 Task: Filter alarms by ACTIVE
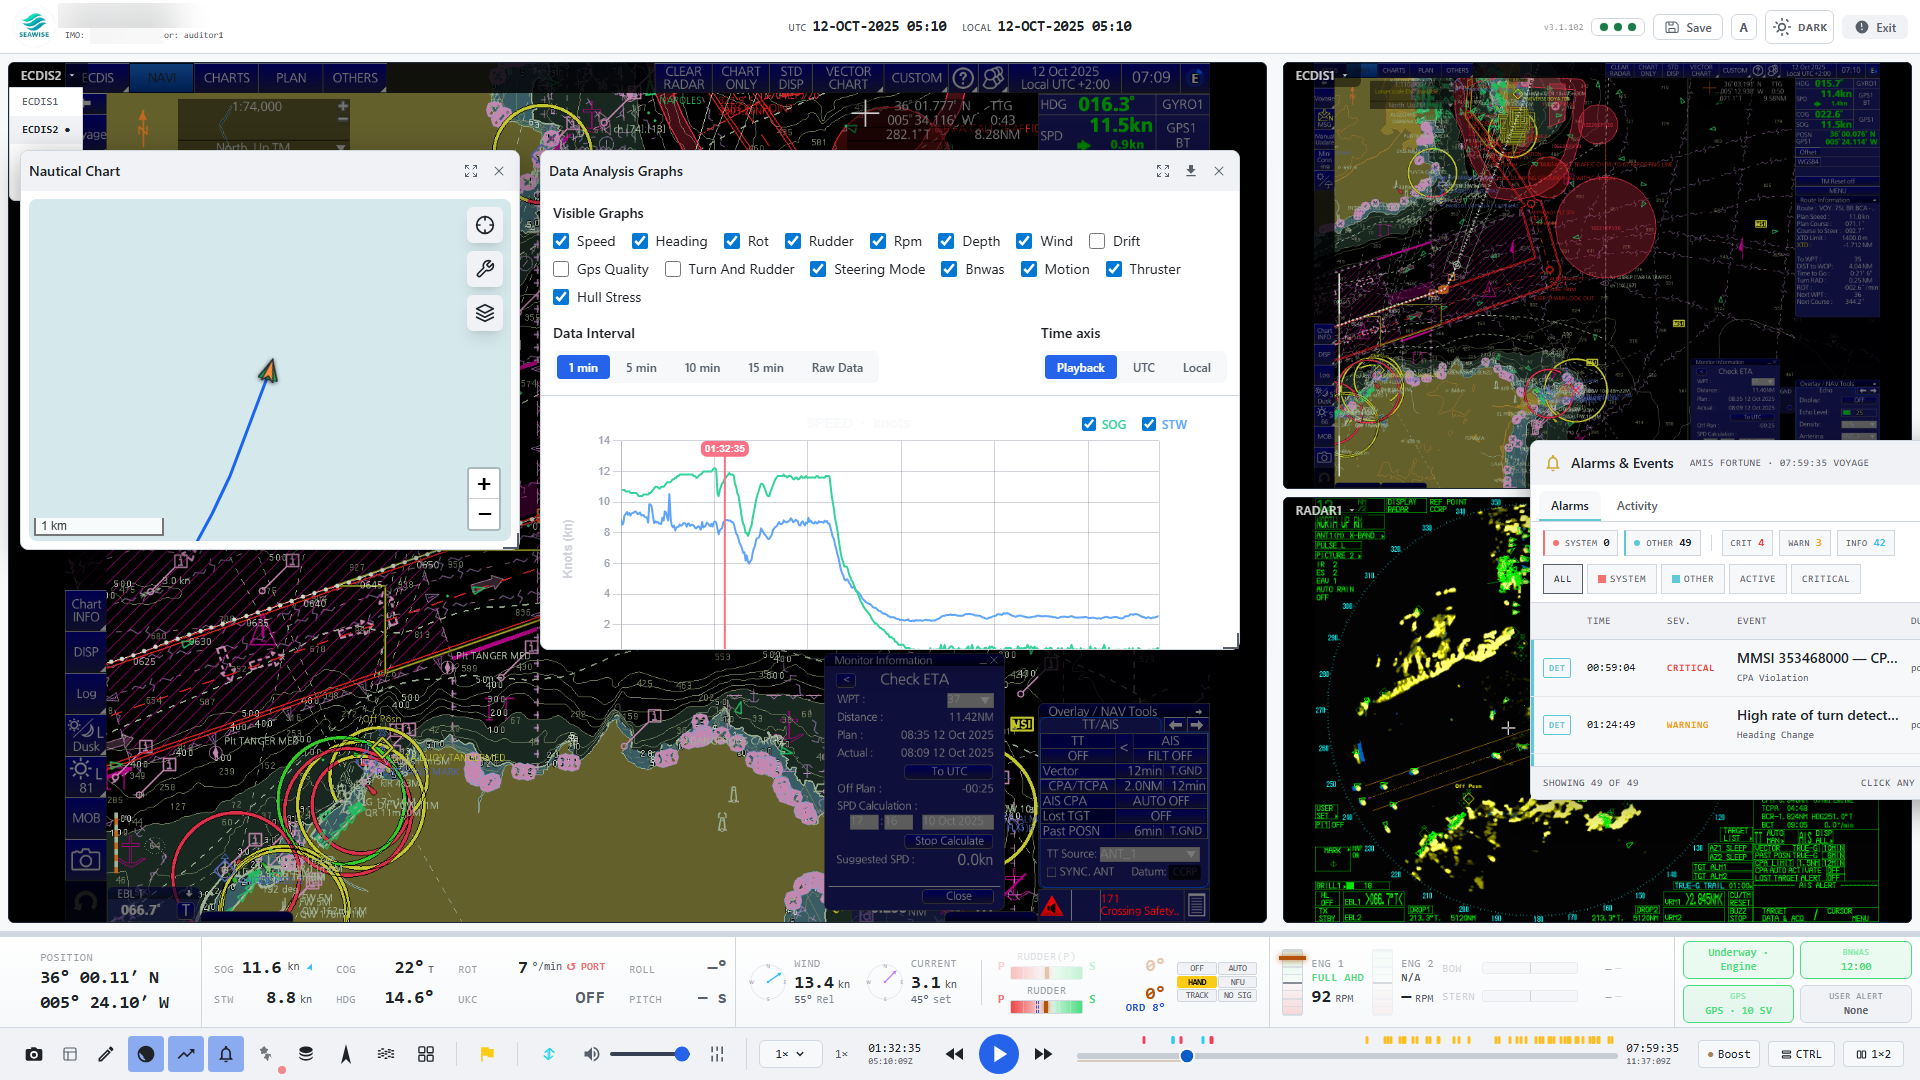coord(1757,579)
